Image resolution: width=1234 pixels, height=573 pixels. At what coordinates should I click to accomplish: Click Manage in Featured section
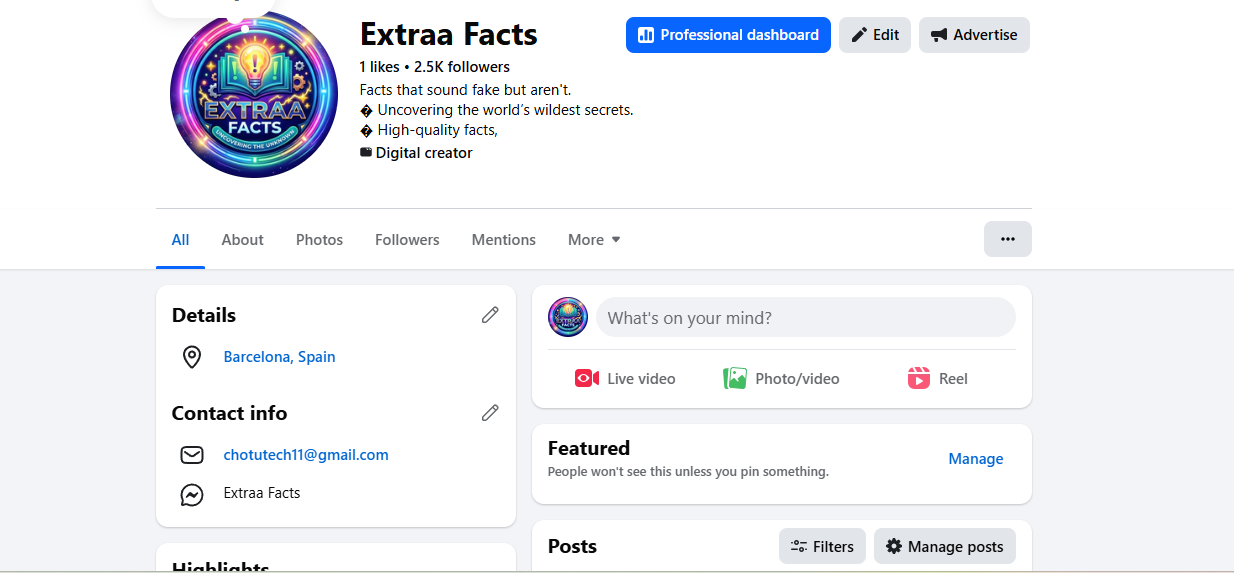[975, 459]
